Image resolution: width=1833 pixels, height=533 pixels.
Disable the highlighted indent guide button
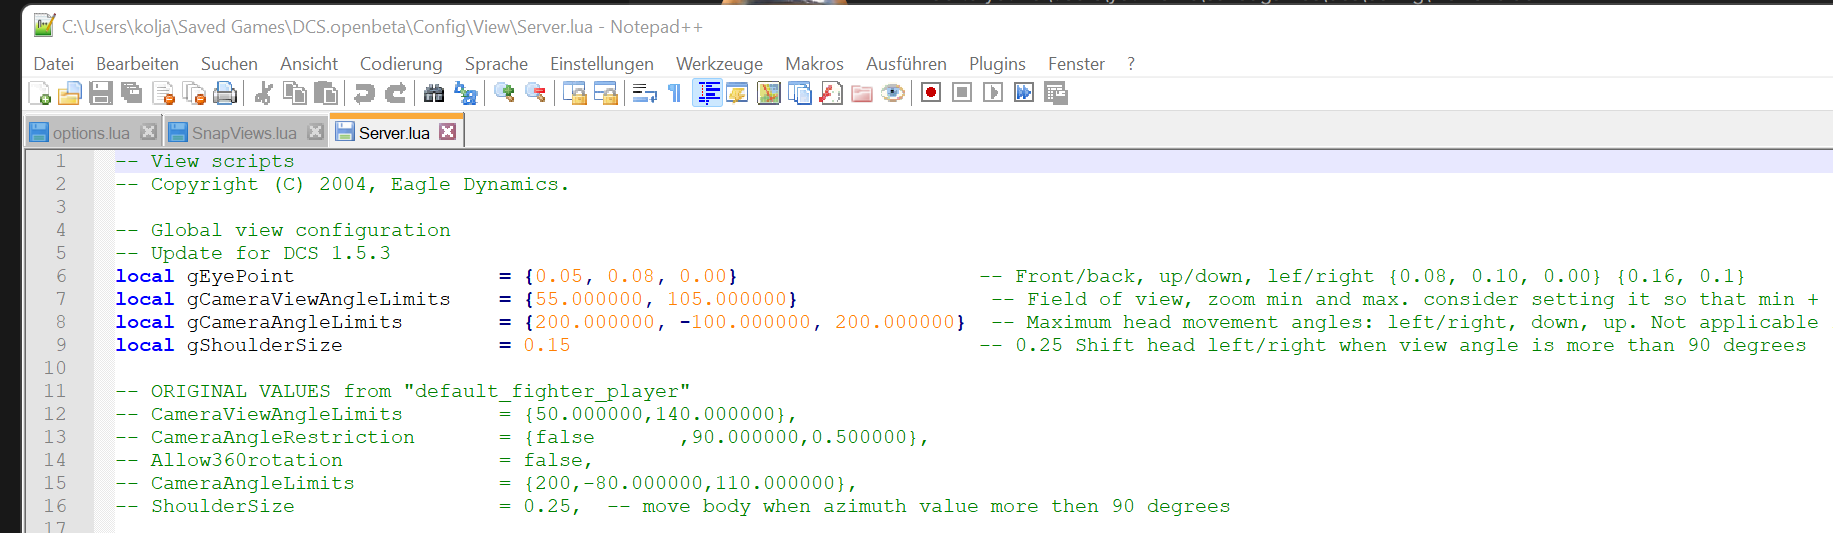click(708, 94)
